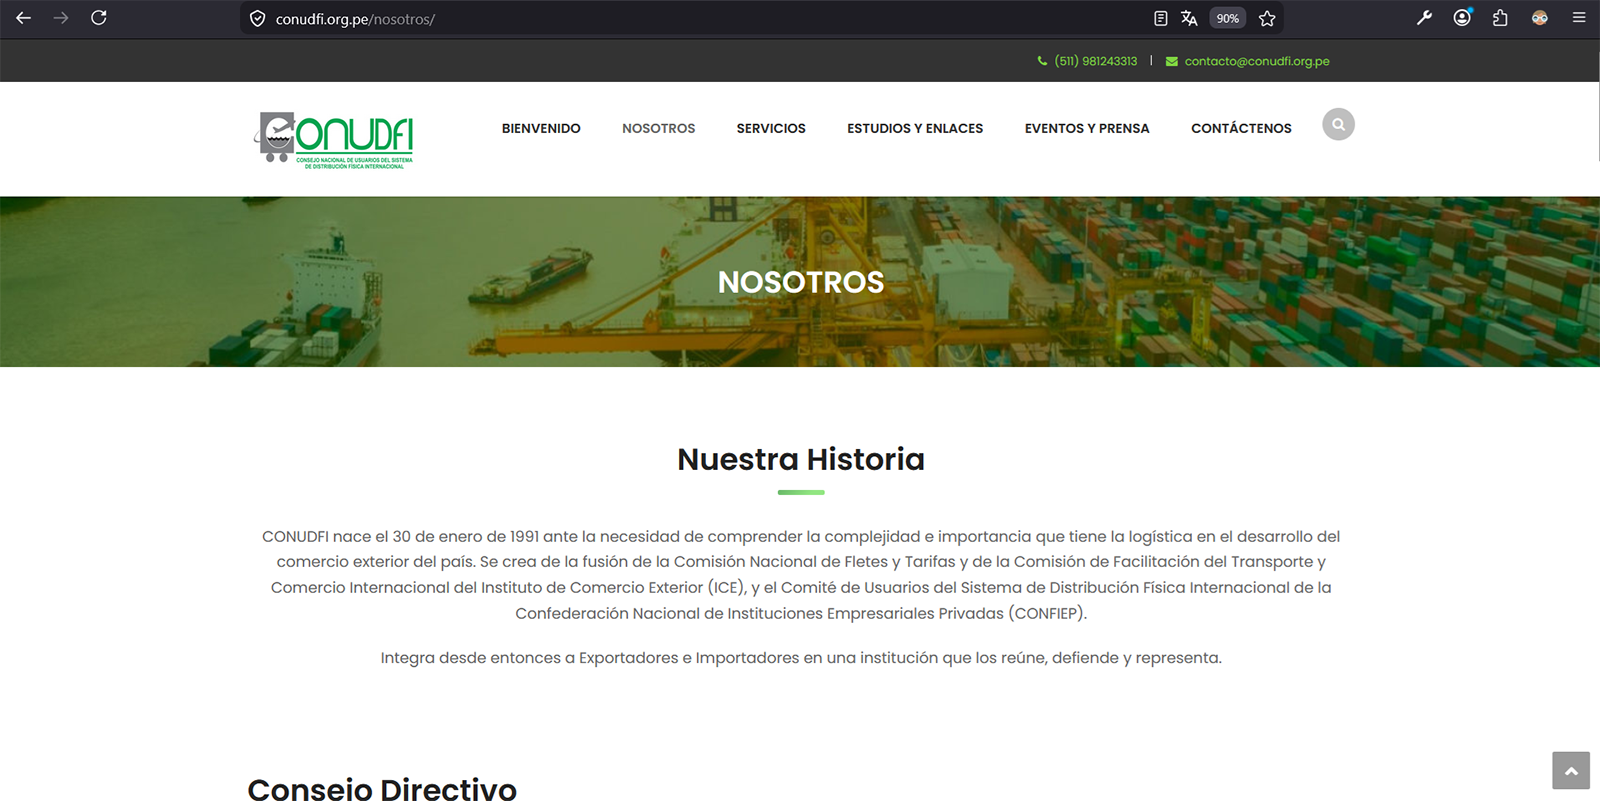This screenshot has width=1600, height=801.
Task: Open the translate page icon
Action: click(x=1189, y=18)
